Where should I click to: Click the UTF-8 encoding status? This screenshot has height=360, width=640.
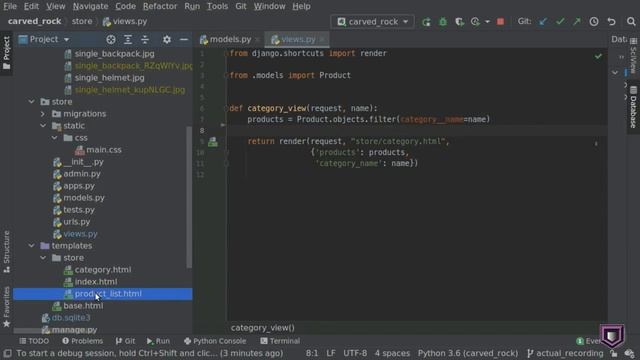pos(355,353)
